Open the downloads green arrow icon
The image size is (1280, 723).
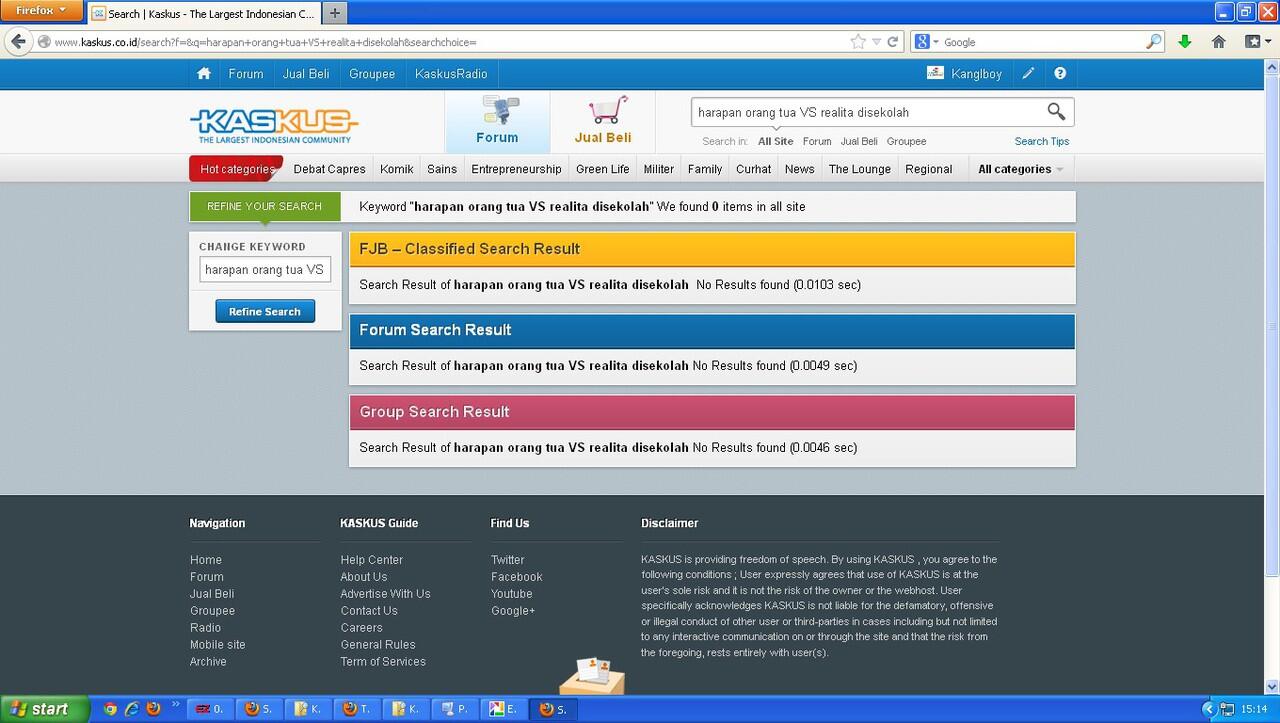coord(1184,42)
